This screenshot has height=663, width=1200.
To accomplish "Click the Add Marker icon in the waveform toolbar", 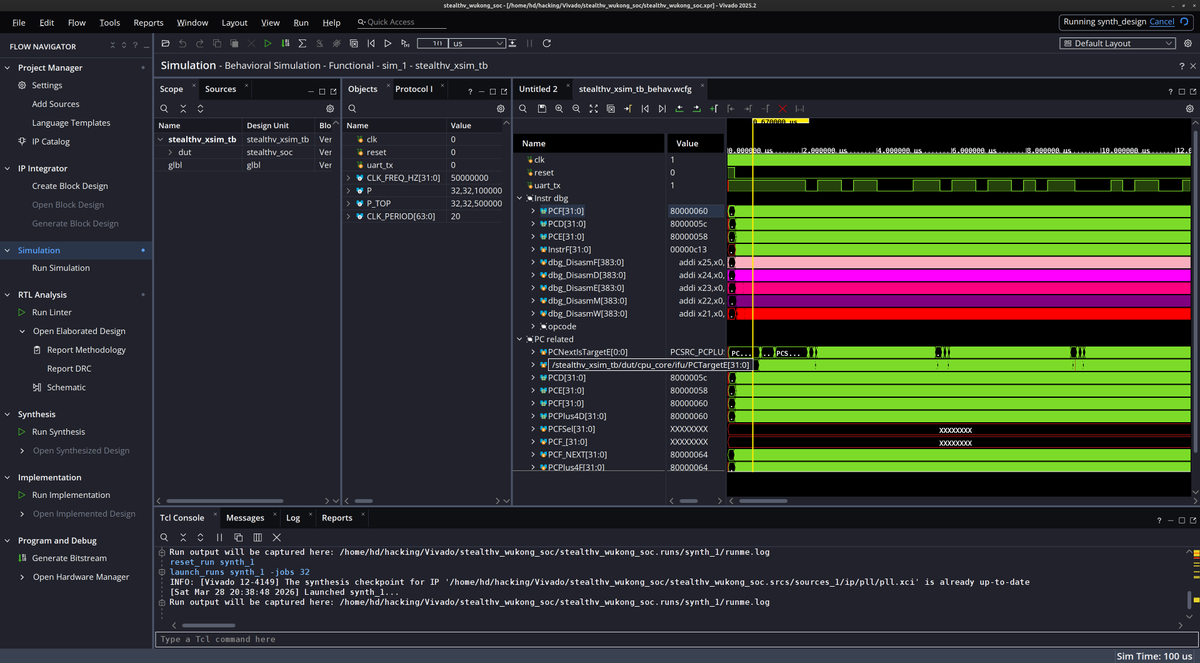I will tap(713, 108).
